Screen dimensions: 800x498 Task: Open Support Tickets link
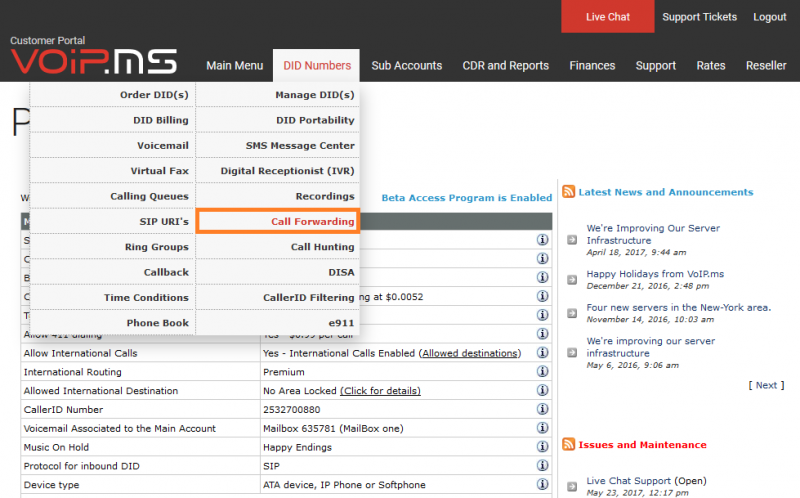(699, 17)
